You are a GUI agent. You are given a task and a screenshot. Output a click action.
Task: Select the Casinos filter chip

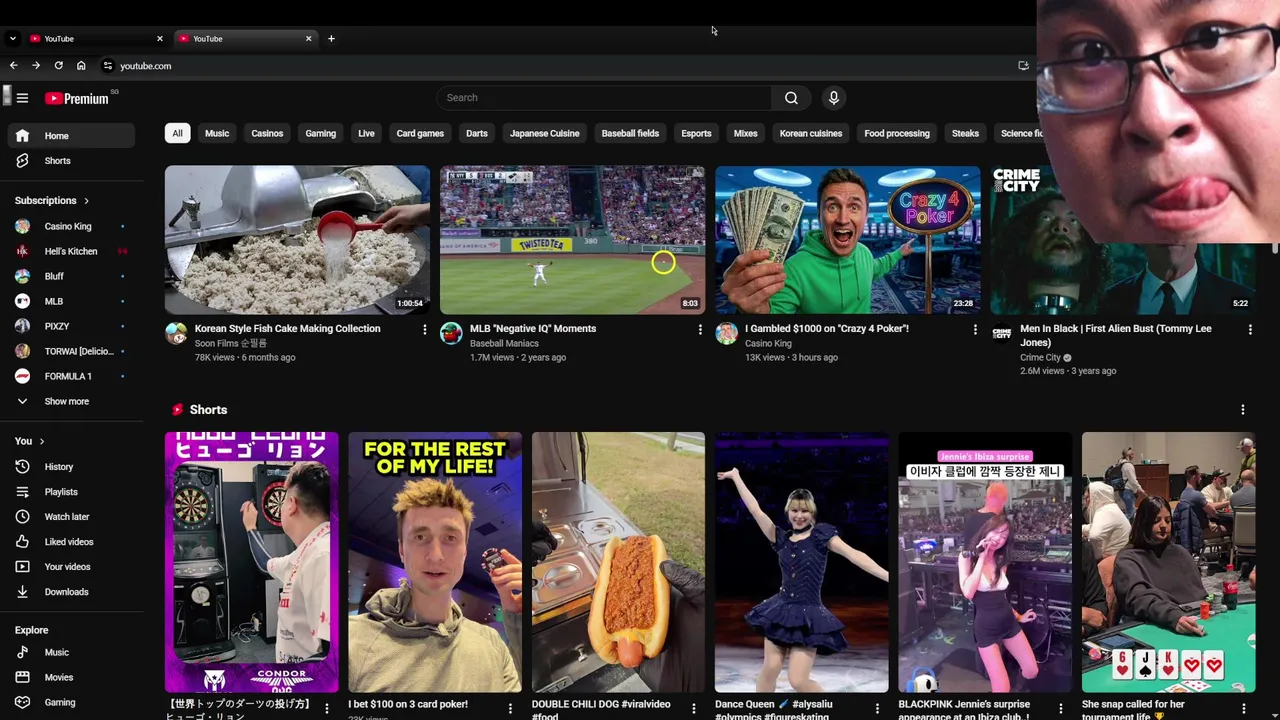point(267,133)
